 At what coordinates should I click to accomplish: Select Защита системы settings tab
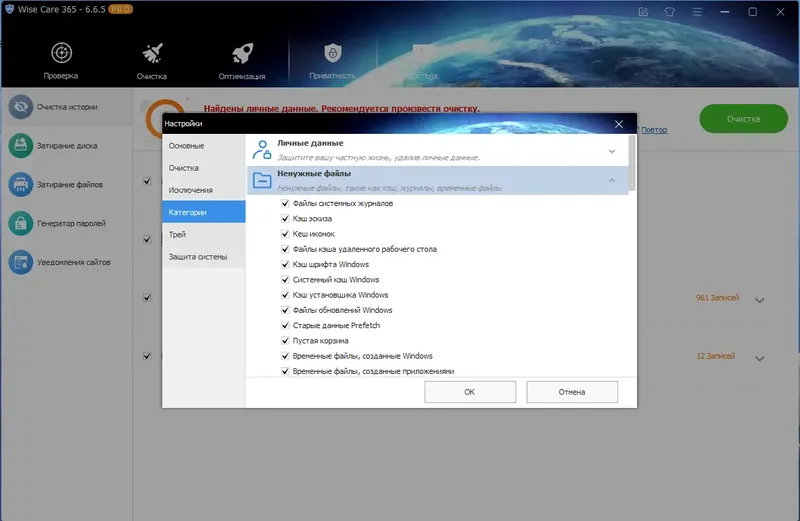(x=204, y=257)
